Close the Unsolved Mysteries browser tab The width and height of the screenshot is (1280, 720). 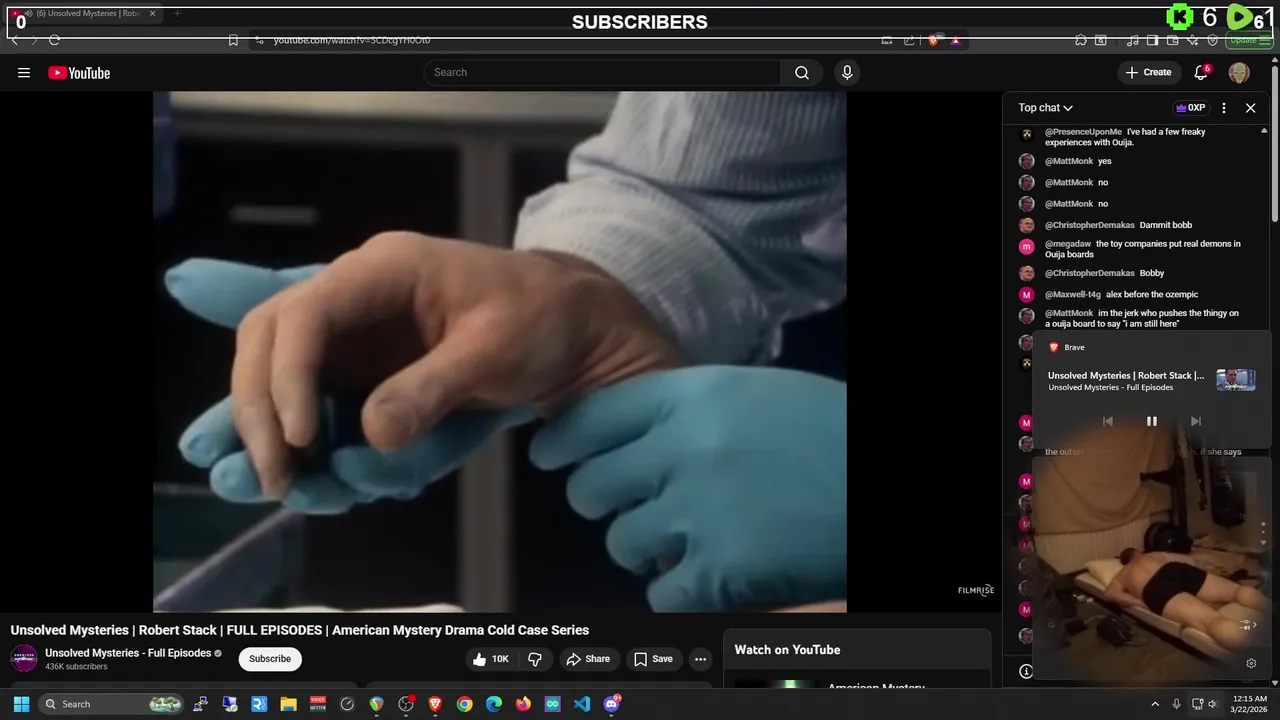pyautogui.click(x=152, y=13)
